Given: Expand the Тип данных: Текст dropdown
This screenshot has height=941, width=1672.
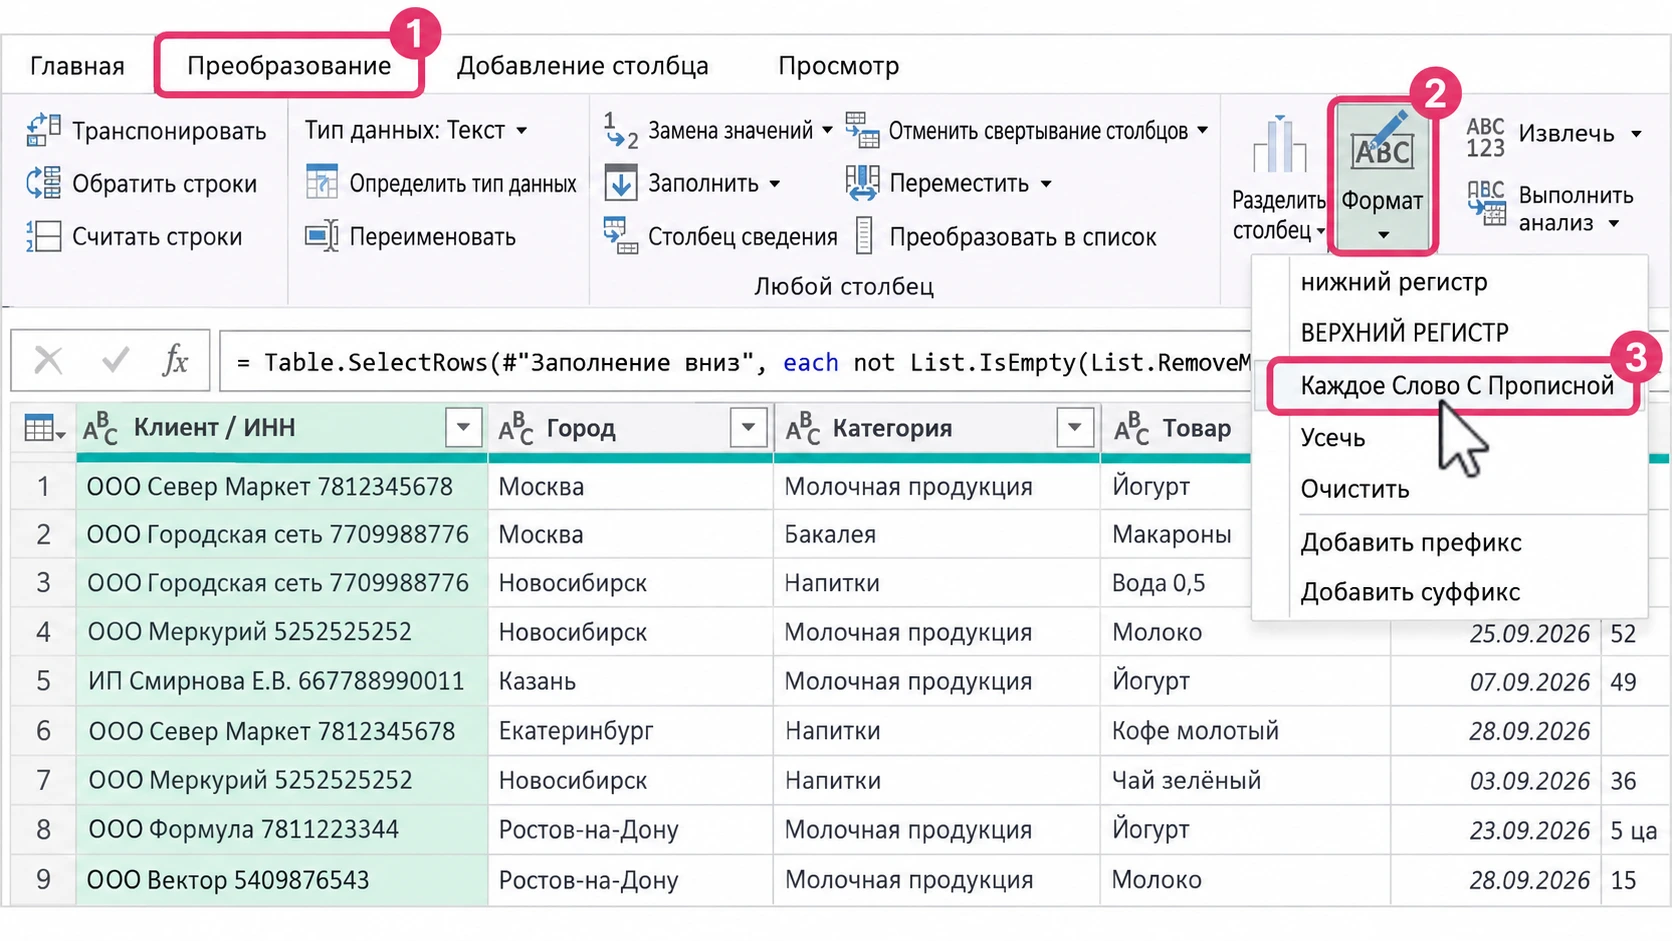Looking at the screenshot, I should (522, 131).
